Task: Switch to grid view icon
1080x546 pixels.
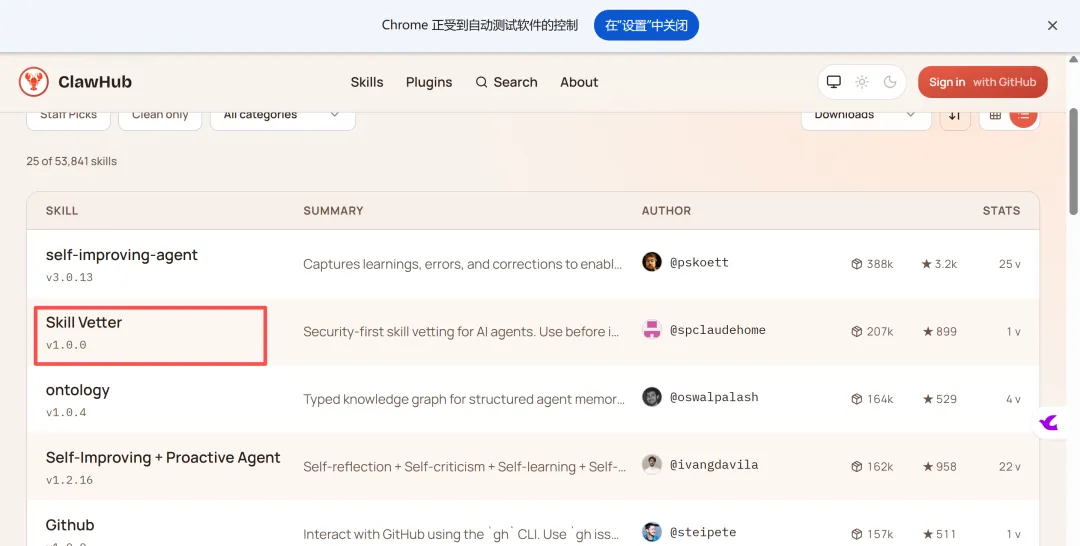Action: point(995,115)
